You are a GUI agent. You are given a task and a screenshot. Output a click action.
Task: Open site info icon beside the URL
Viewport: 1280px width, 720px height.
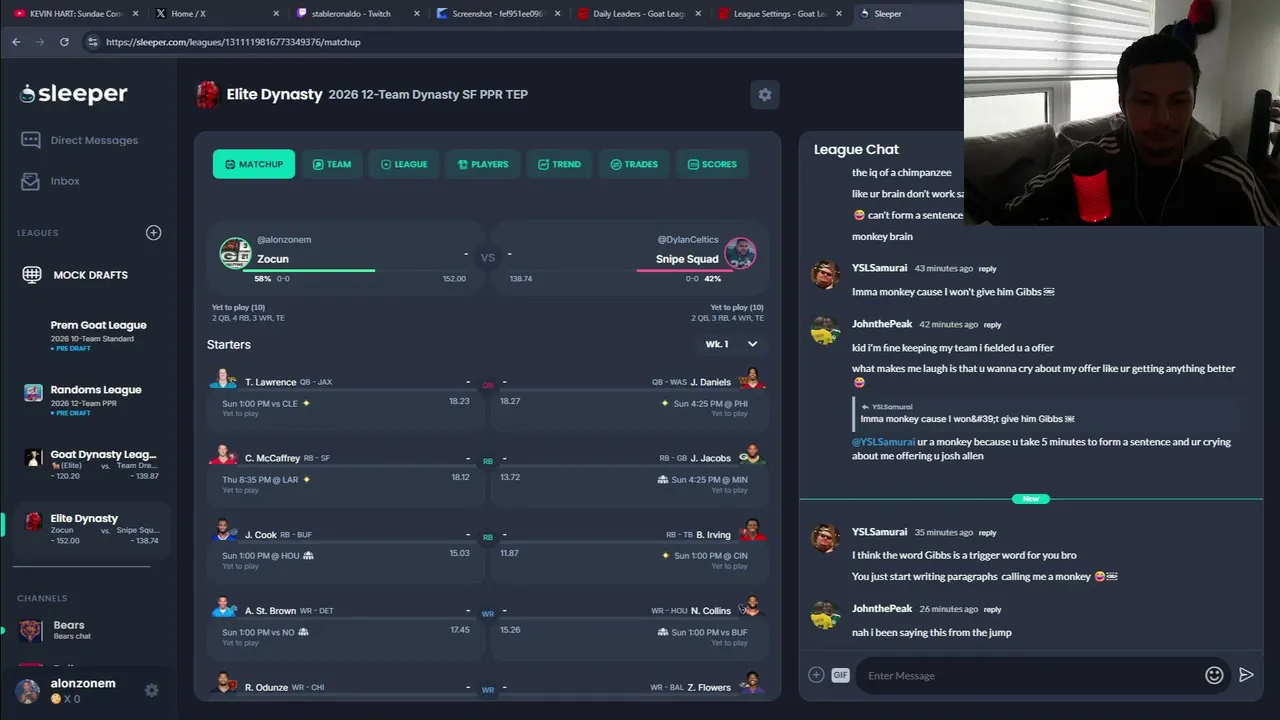pos(92,42)
